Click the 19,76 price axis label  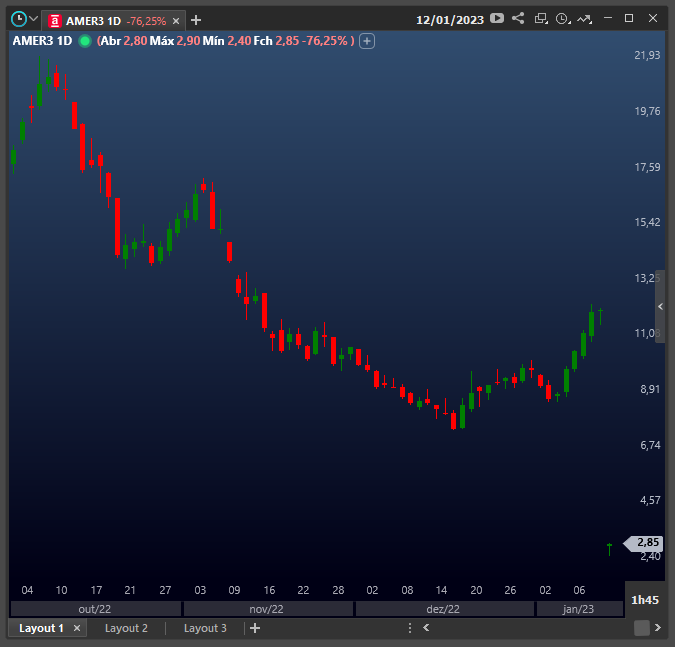(647, 111)
